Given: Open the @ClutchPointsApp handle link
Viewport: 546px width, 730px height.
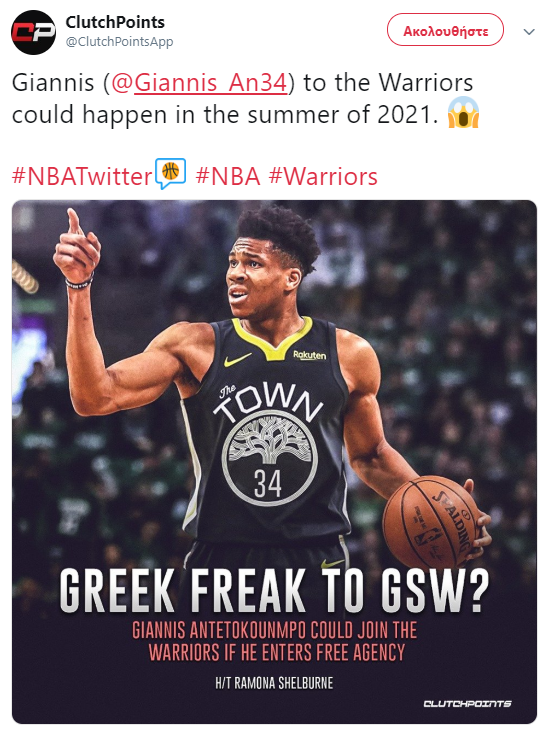Looking at the screenshot, I should click(119, 42).
